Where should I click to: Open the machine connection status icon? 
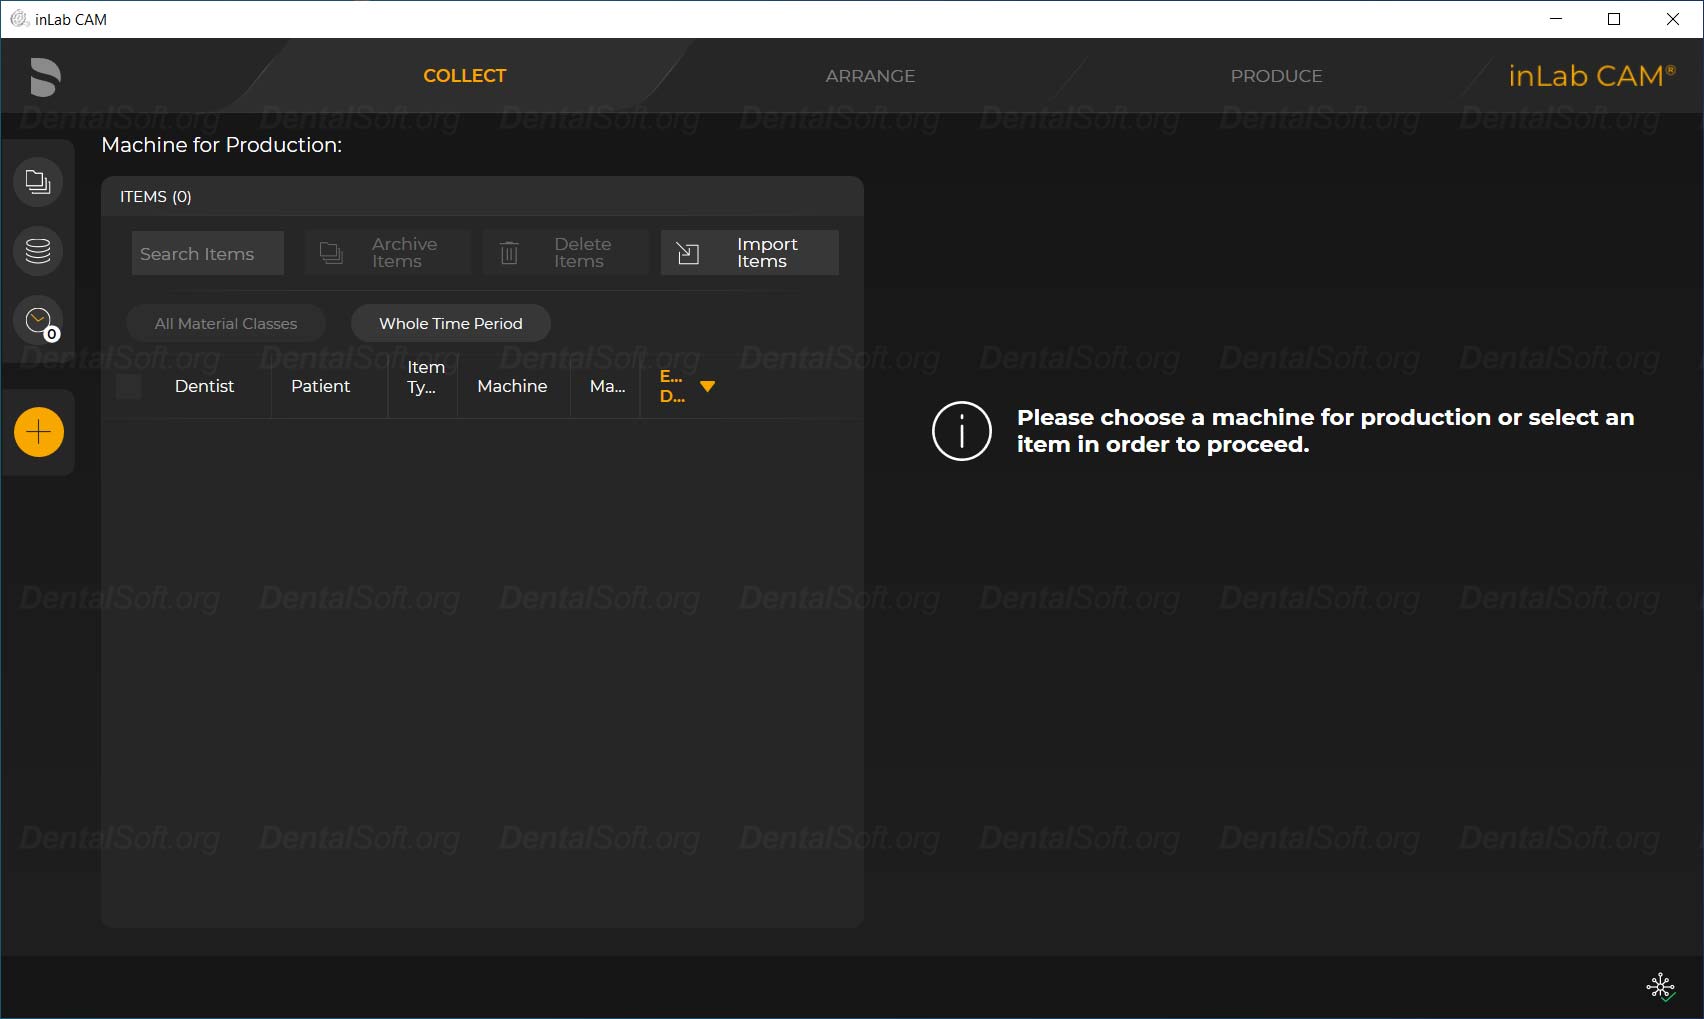[x=1660, y=987]
